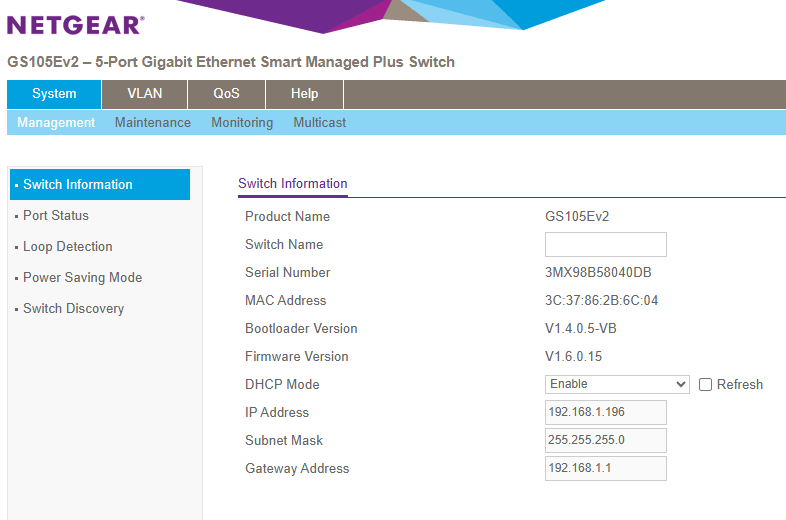Click the Subnet Mask label

(284, 440)
